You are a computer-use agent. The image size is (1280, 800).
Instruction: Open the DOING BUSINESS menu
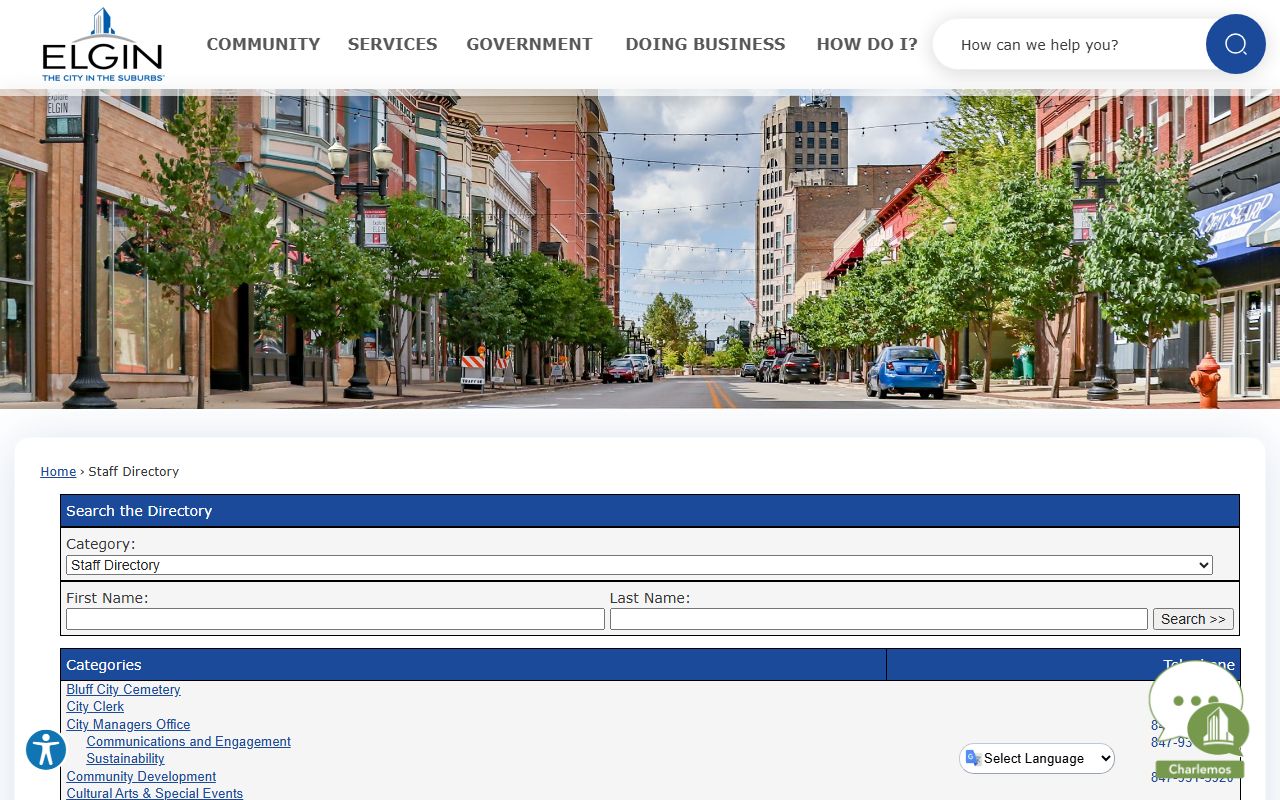705,44
